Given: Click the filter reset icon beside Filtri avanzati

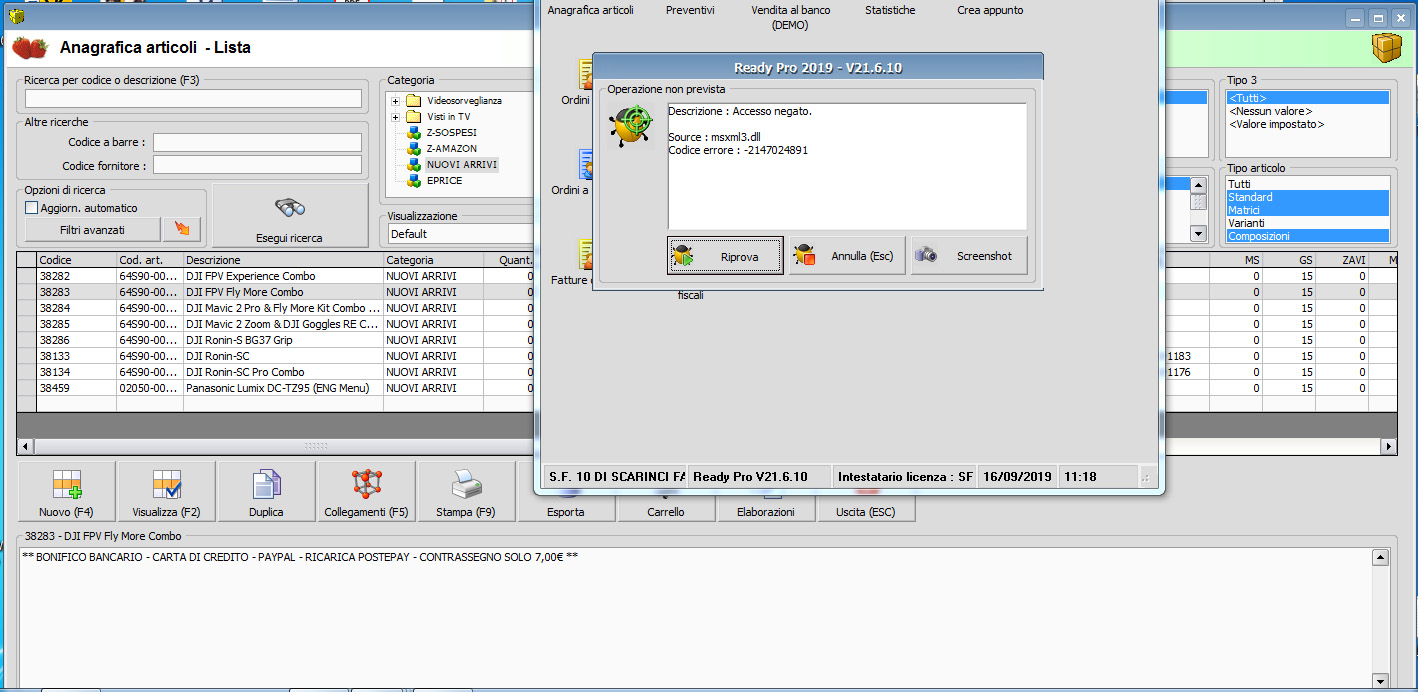Looking at the screenshot, I should tap(182, 230).
